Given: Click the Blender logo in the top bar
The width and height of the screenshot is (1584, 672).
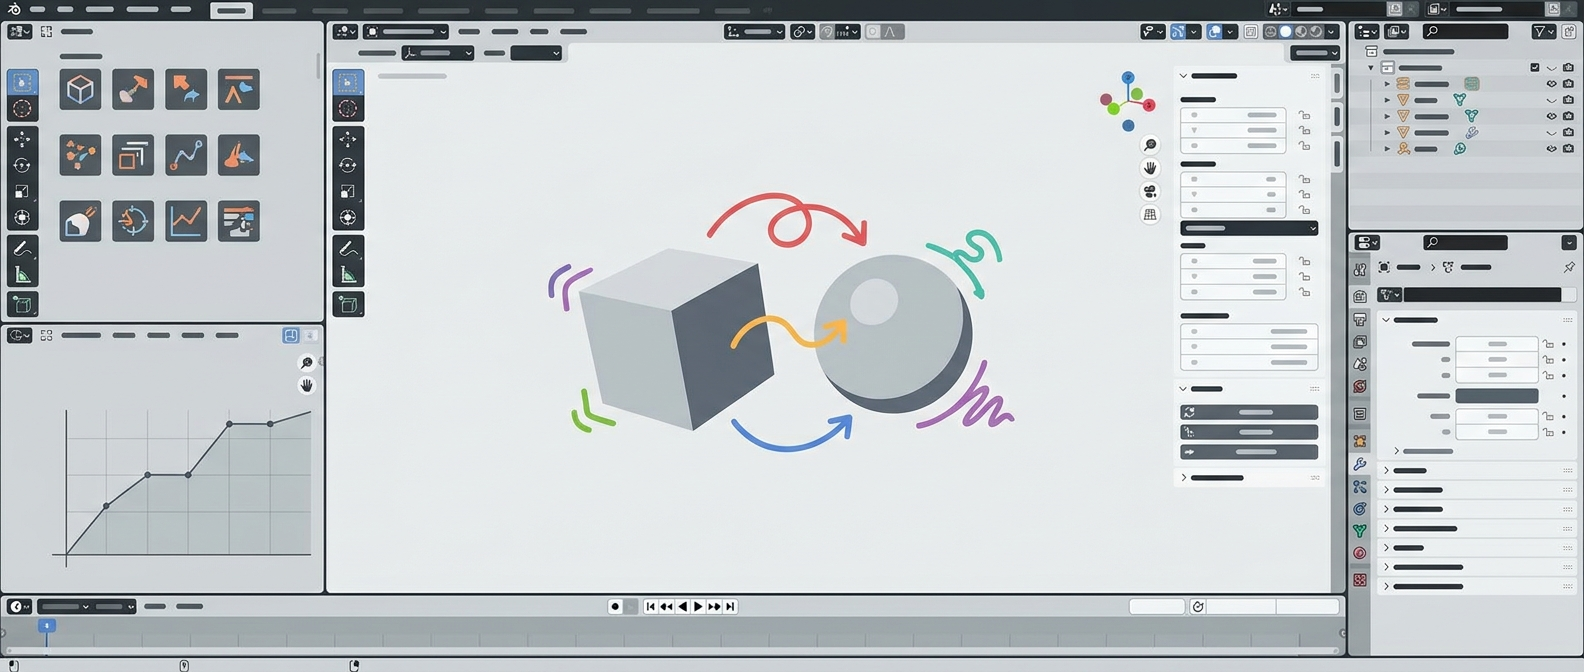Looking at the screenshot, I should [x=14, y=9].
